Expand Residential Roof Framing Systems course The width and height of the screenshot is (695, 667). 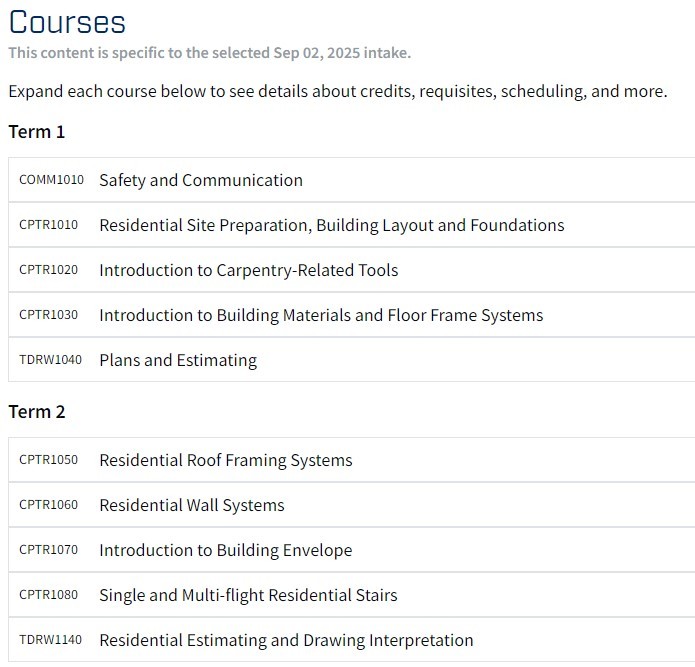pos(351,460)
